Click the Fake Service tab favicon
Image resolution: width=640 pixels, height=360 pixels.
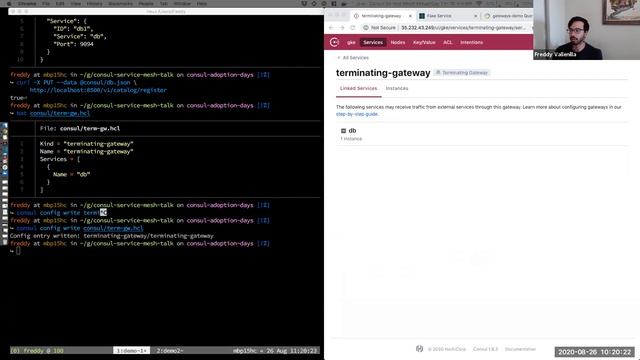click(422, 16)
